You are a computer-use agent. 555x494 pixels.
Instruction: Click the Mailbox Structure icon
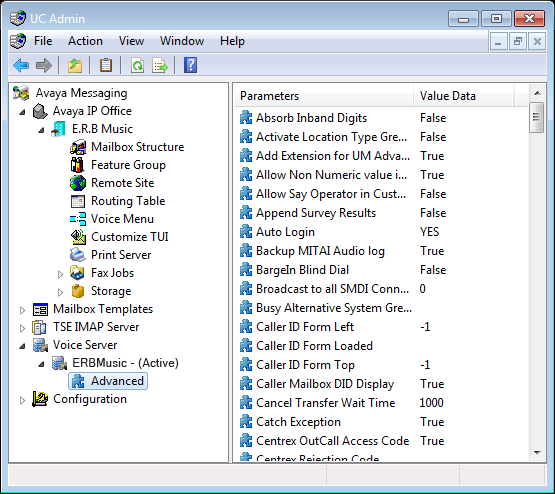pyautogui.click(x=78, y=147)
